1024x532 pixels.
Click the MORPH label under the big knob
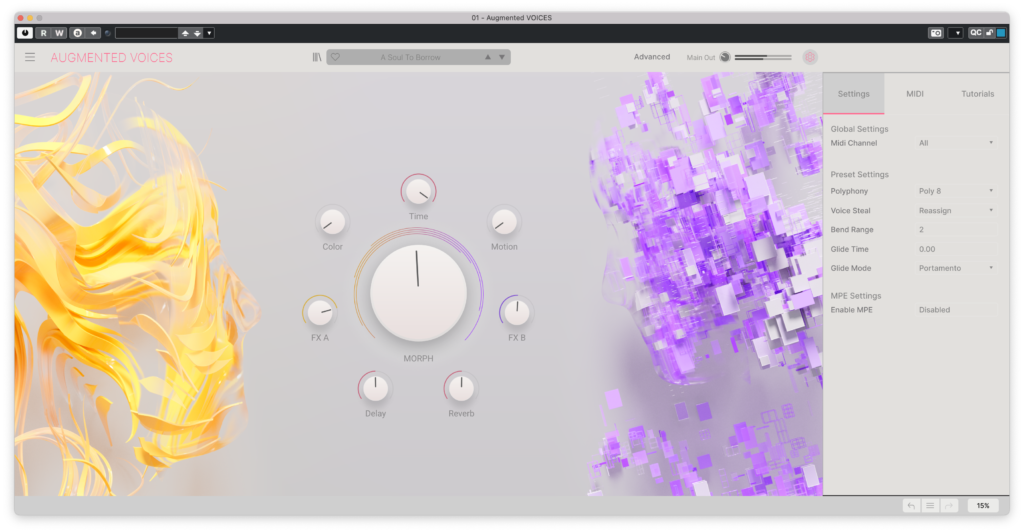coord(418,358)
